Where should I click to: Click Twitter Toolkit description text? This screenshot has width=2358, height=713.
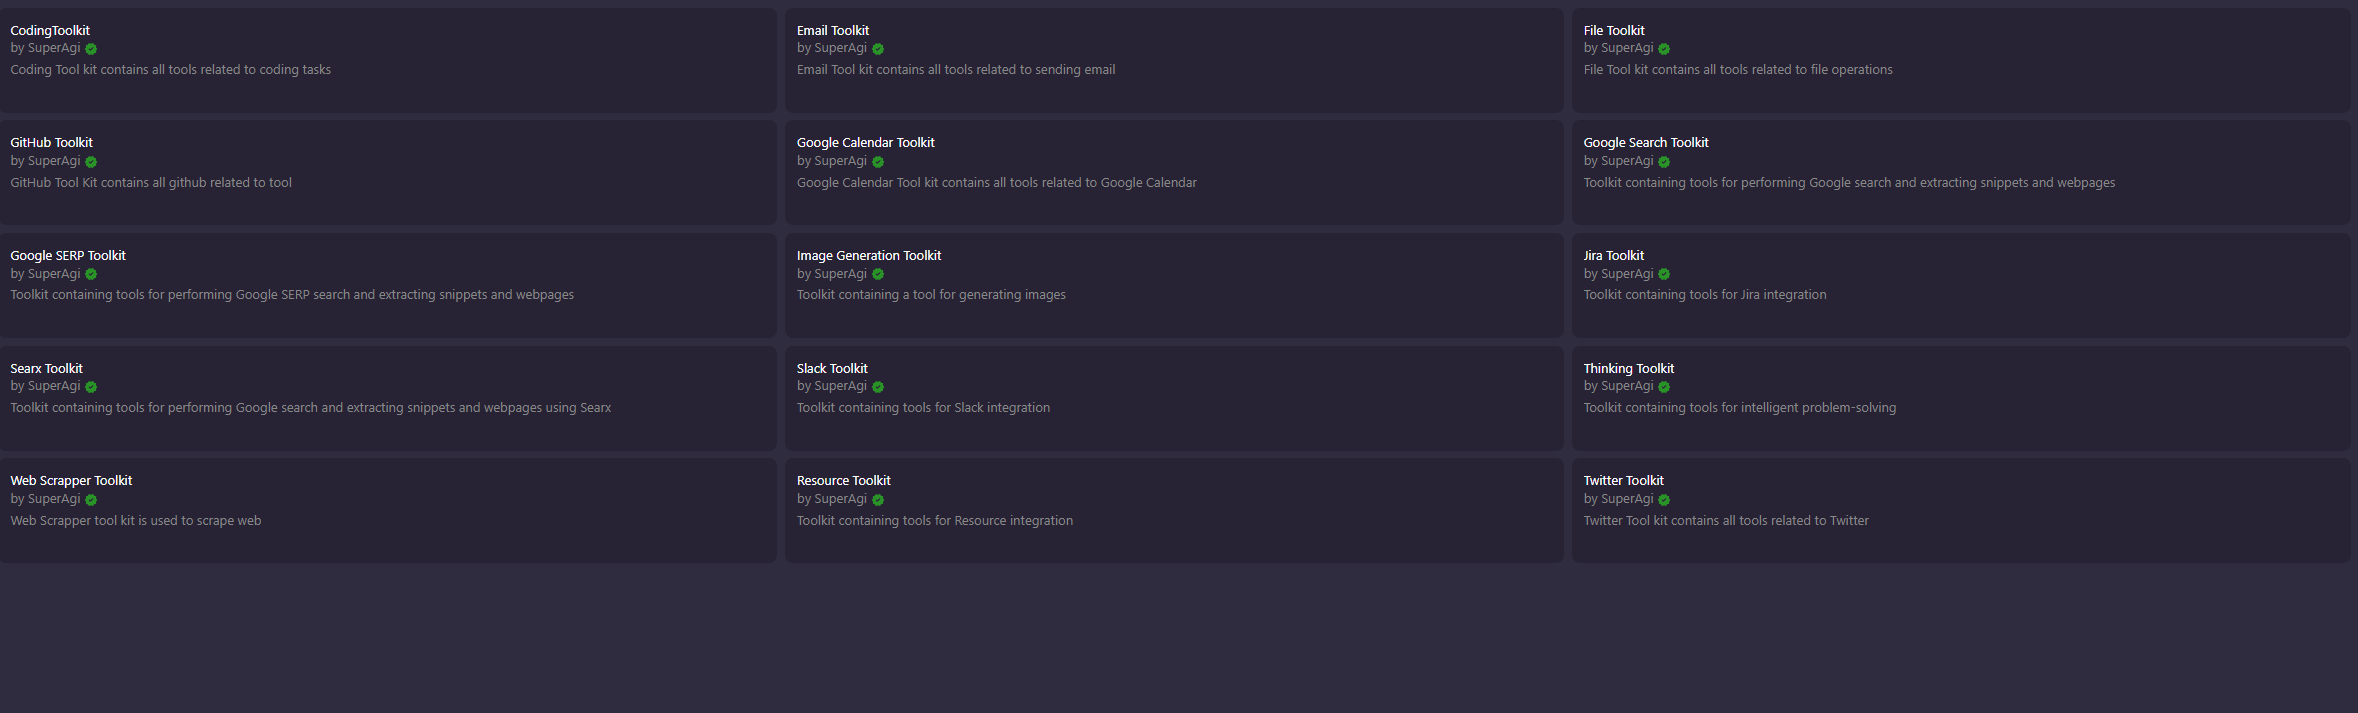tap(1726, 521)
